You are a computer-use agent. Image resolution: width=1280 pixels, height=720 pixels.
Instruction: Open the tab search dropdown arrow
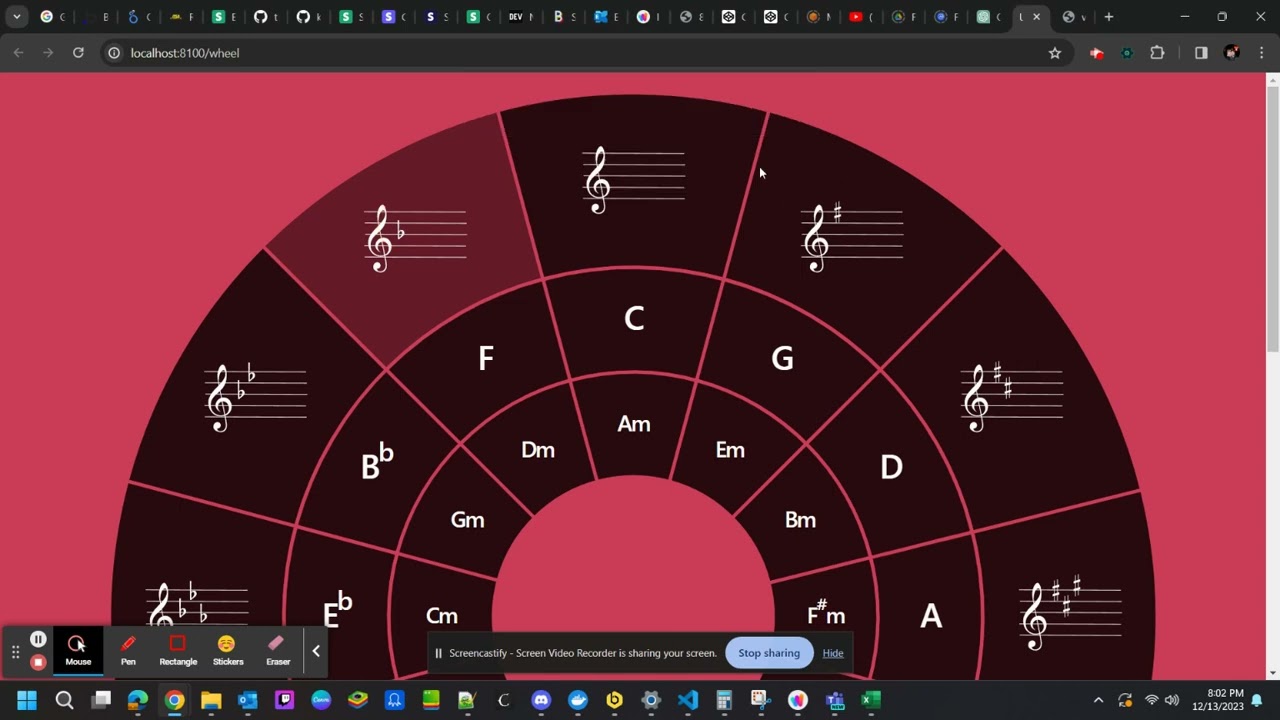[x=16, y=17]
